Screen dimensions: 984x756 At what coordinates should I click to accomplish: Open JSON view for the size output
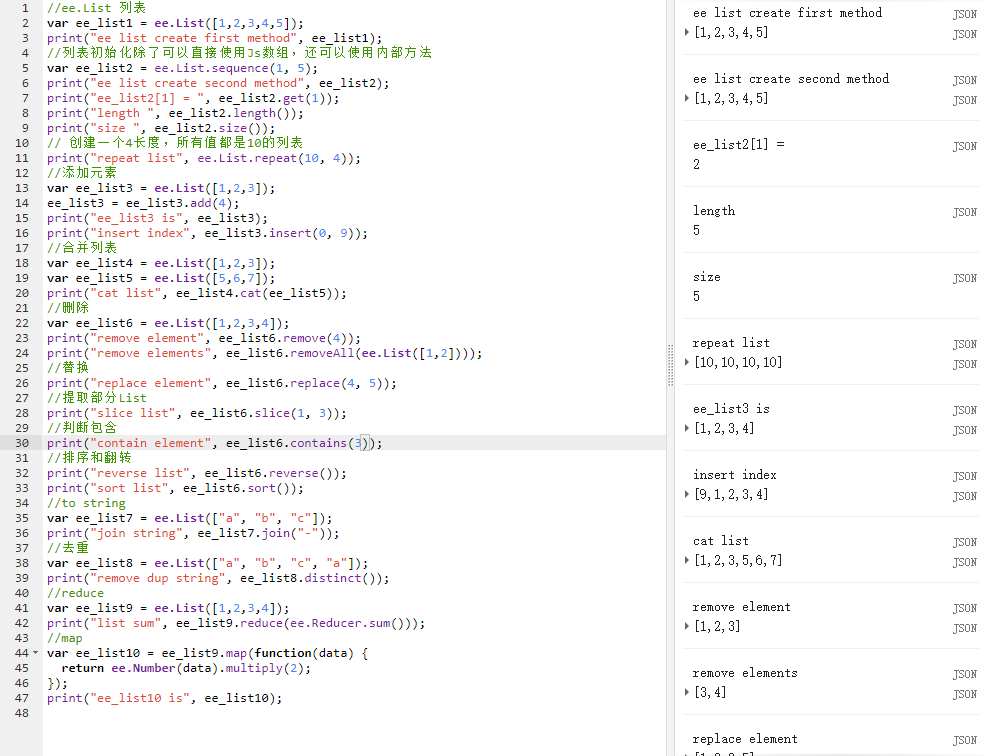click(x=964, y=277)
